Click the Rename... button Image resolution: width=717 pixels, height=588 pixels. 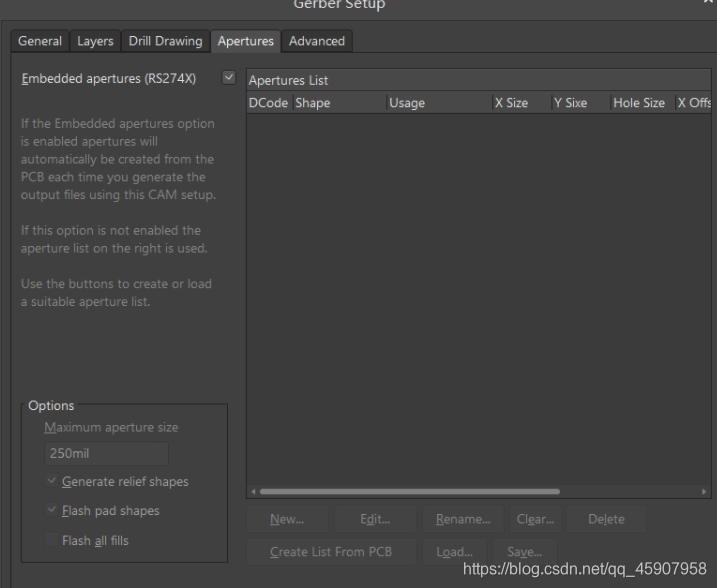(463, 519)
